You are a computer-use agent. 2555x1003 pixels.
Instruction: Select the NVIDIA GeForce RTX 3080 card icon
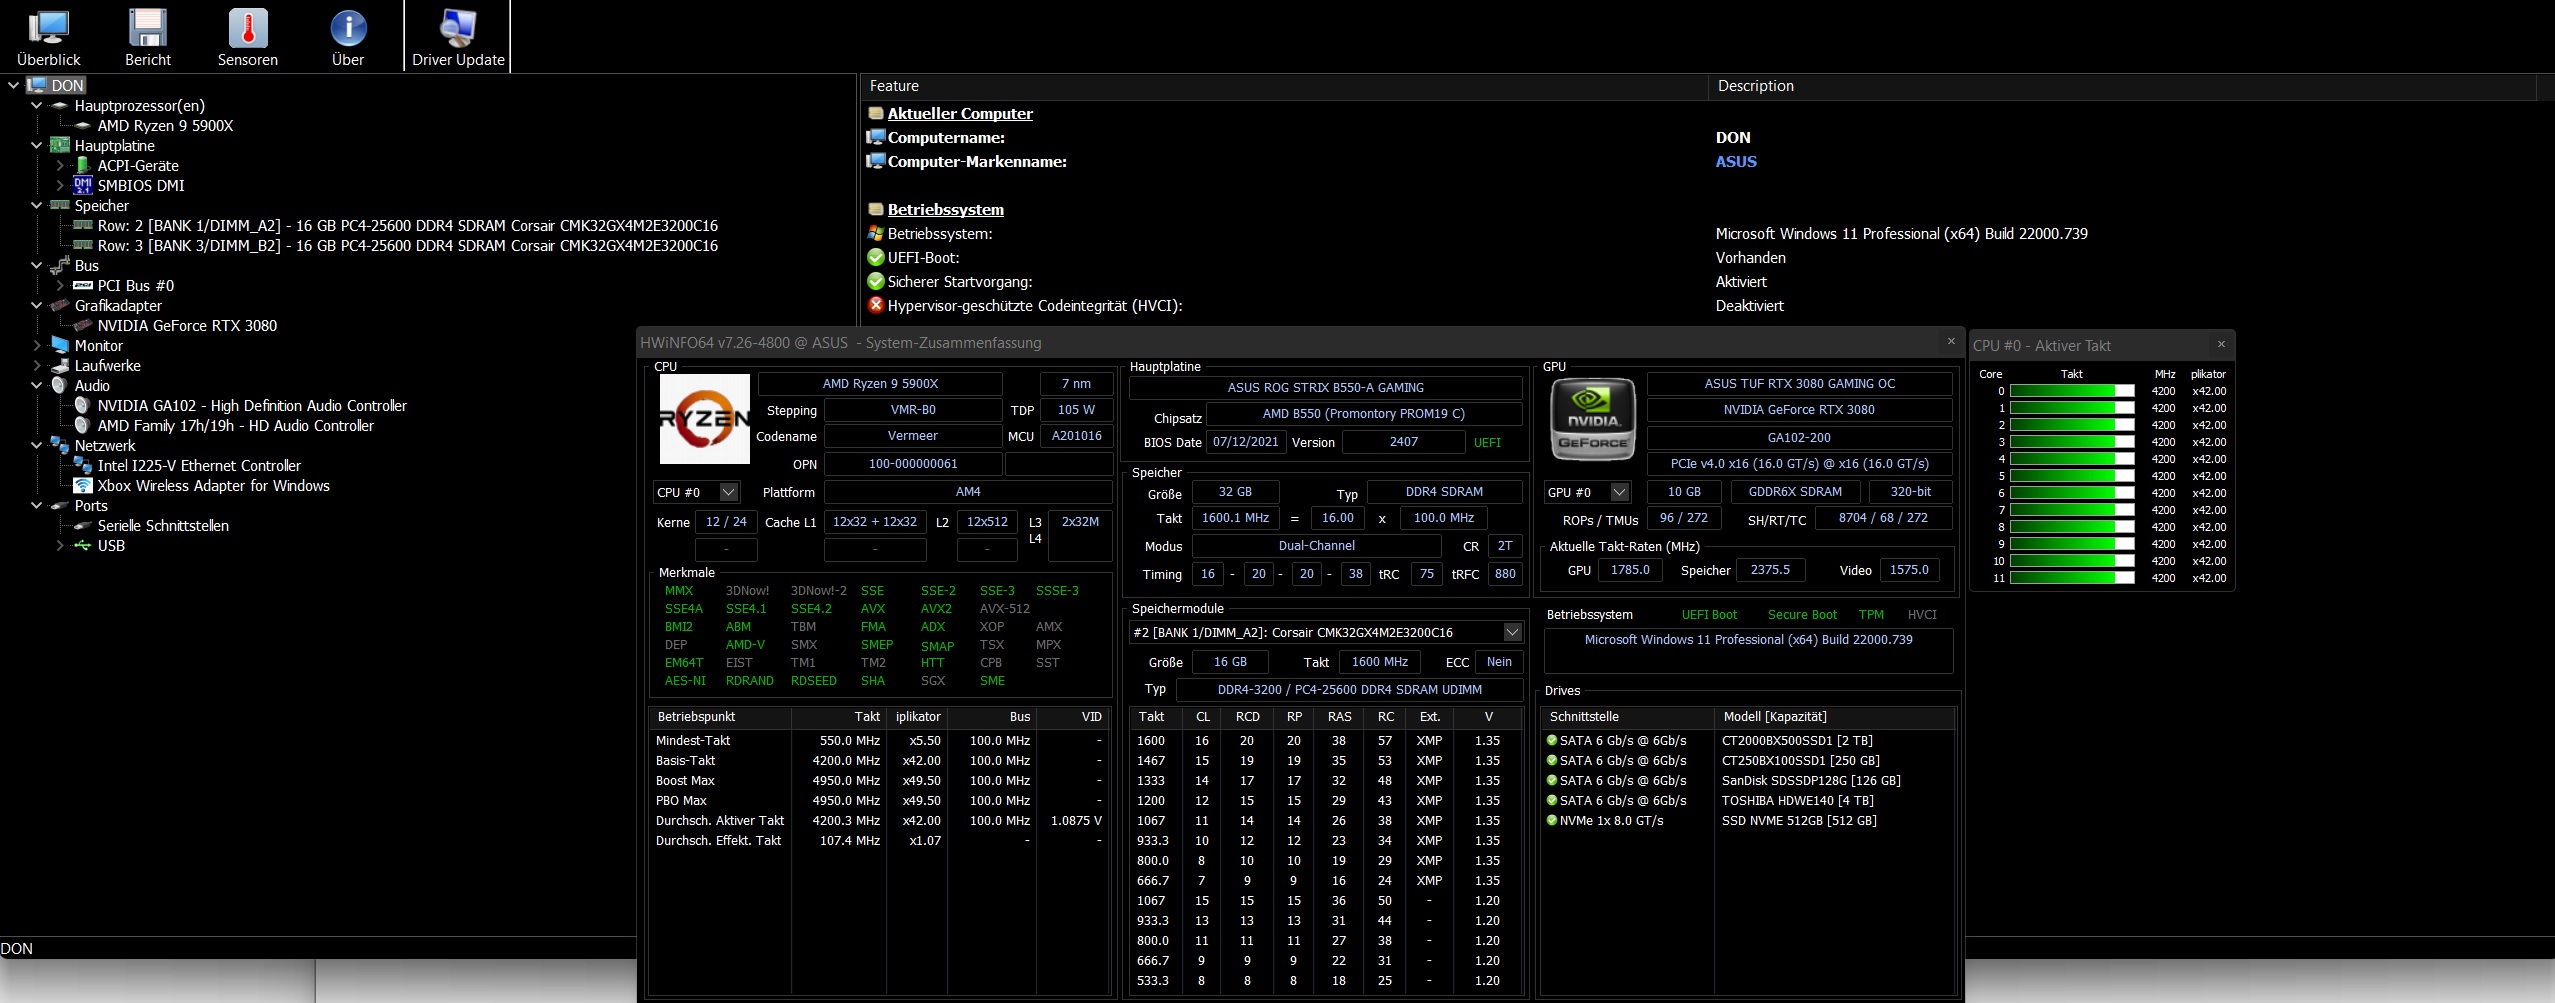coord(83,325)
